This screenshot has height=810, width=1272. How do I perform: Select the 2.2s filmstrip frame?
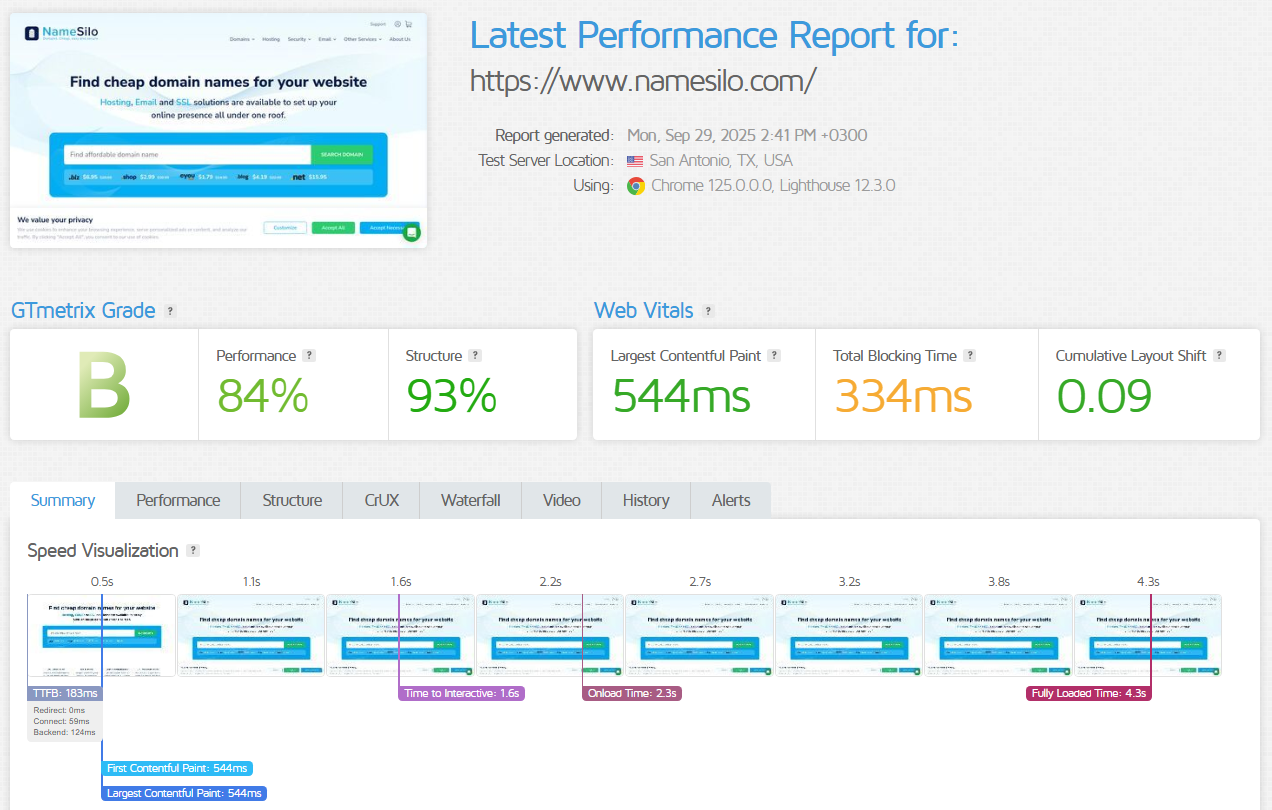tap(550, 635)
